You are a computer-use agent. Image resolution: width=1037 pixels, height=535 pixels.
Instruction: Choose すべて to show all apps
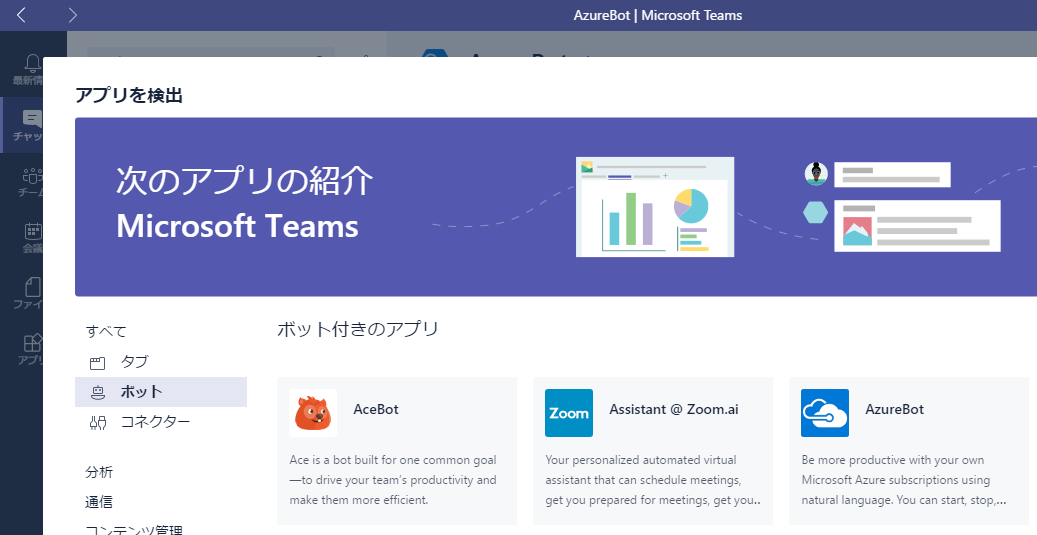click(106, 331)
